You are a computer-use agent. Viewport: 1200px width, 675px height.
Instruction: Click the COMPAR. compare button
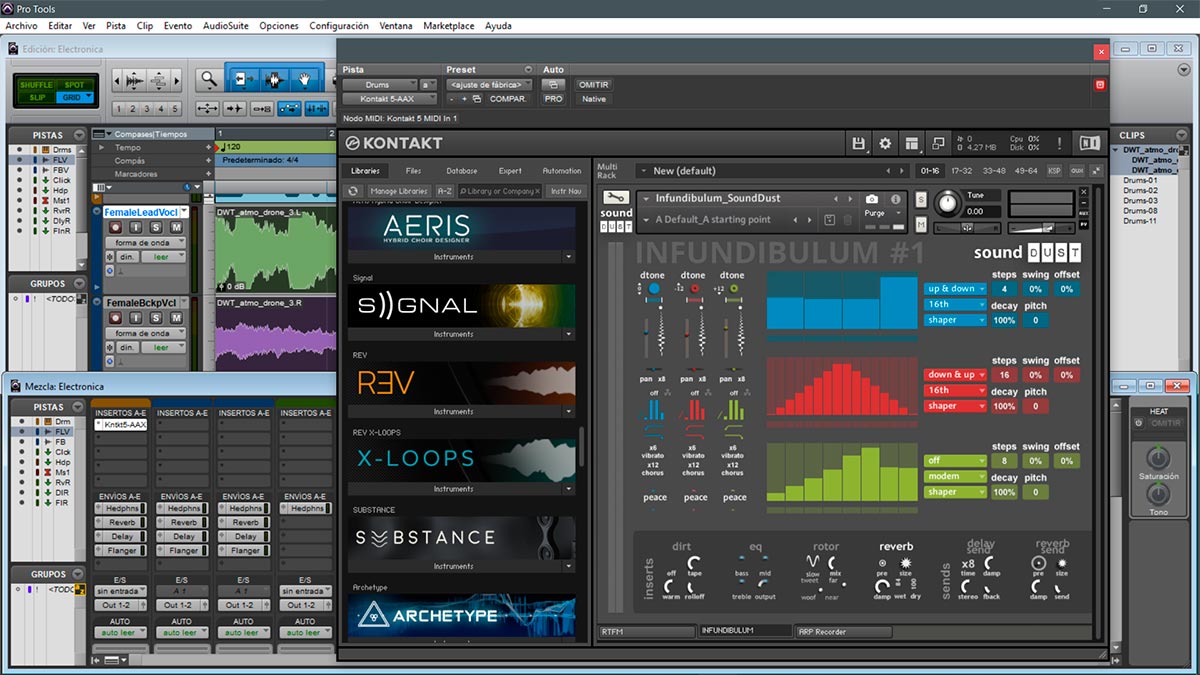tap(508, 99)
